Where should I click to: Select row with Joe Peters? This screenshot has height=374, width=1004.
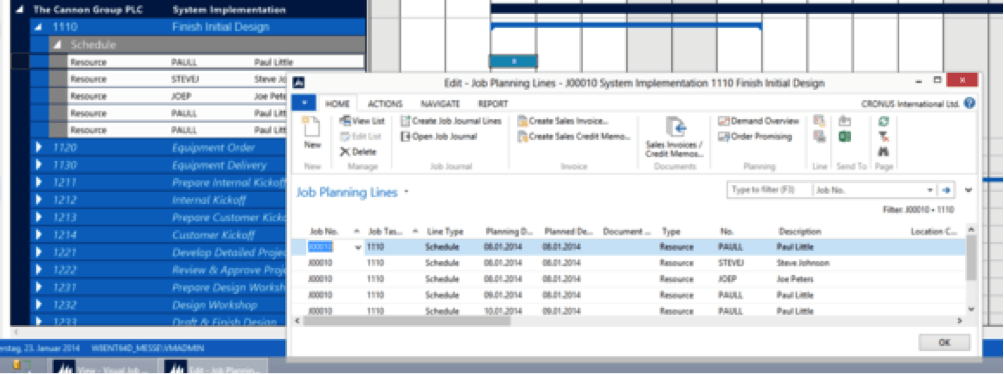628,279
